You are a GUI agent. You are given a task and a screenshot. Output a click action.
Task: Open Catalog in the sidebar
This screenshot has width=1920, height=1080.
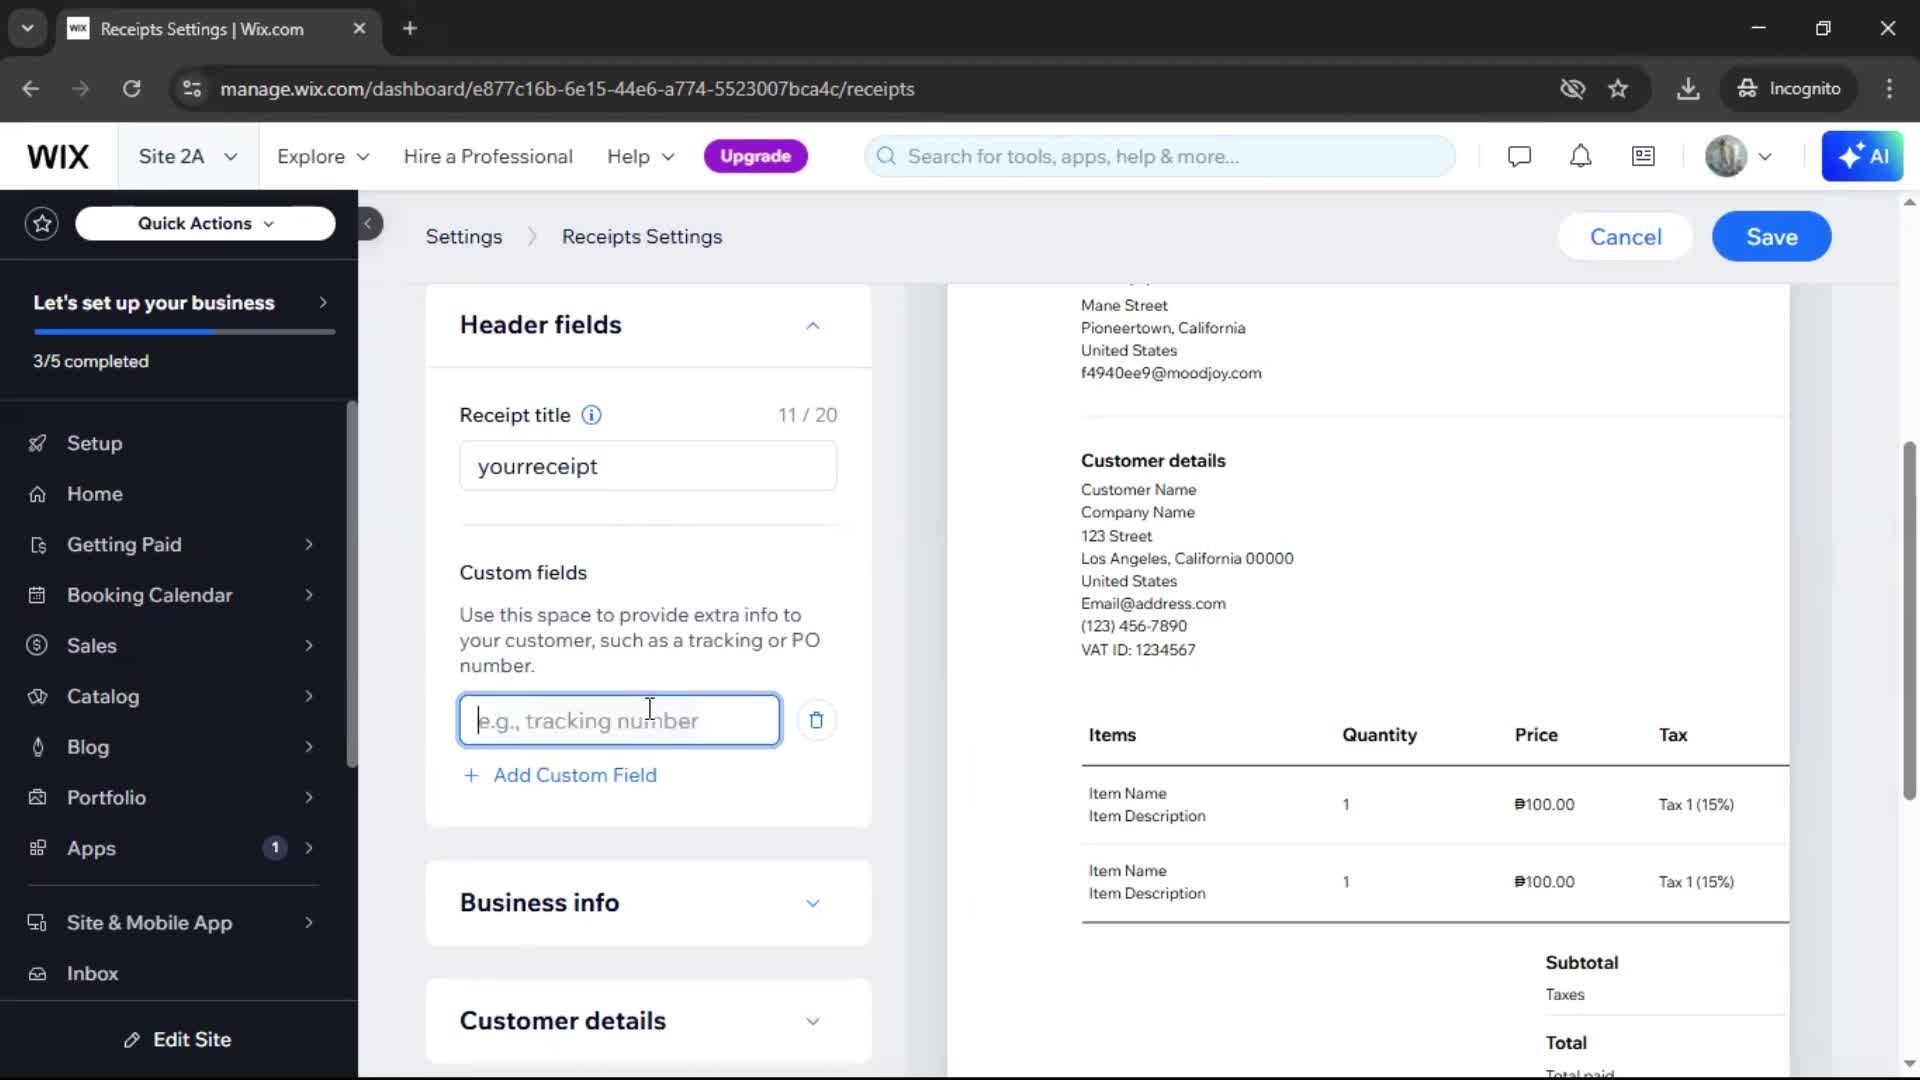pyautogui.click(x=103, y=697)
